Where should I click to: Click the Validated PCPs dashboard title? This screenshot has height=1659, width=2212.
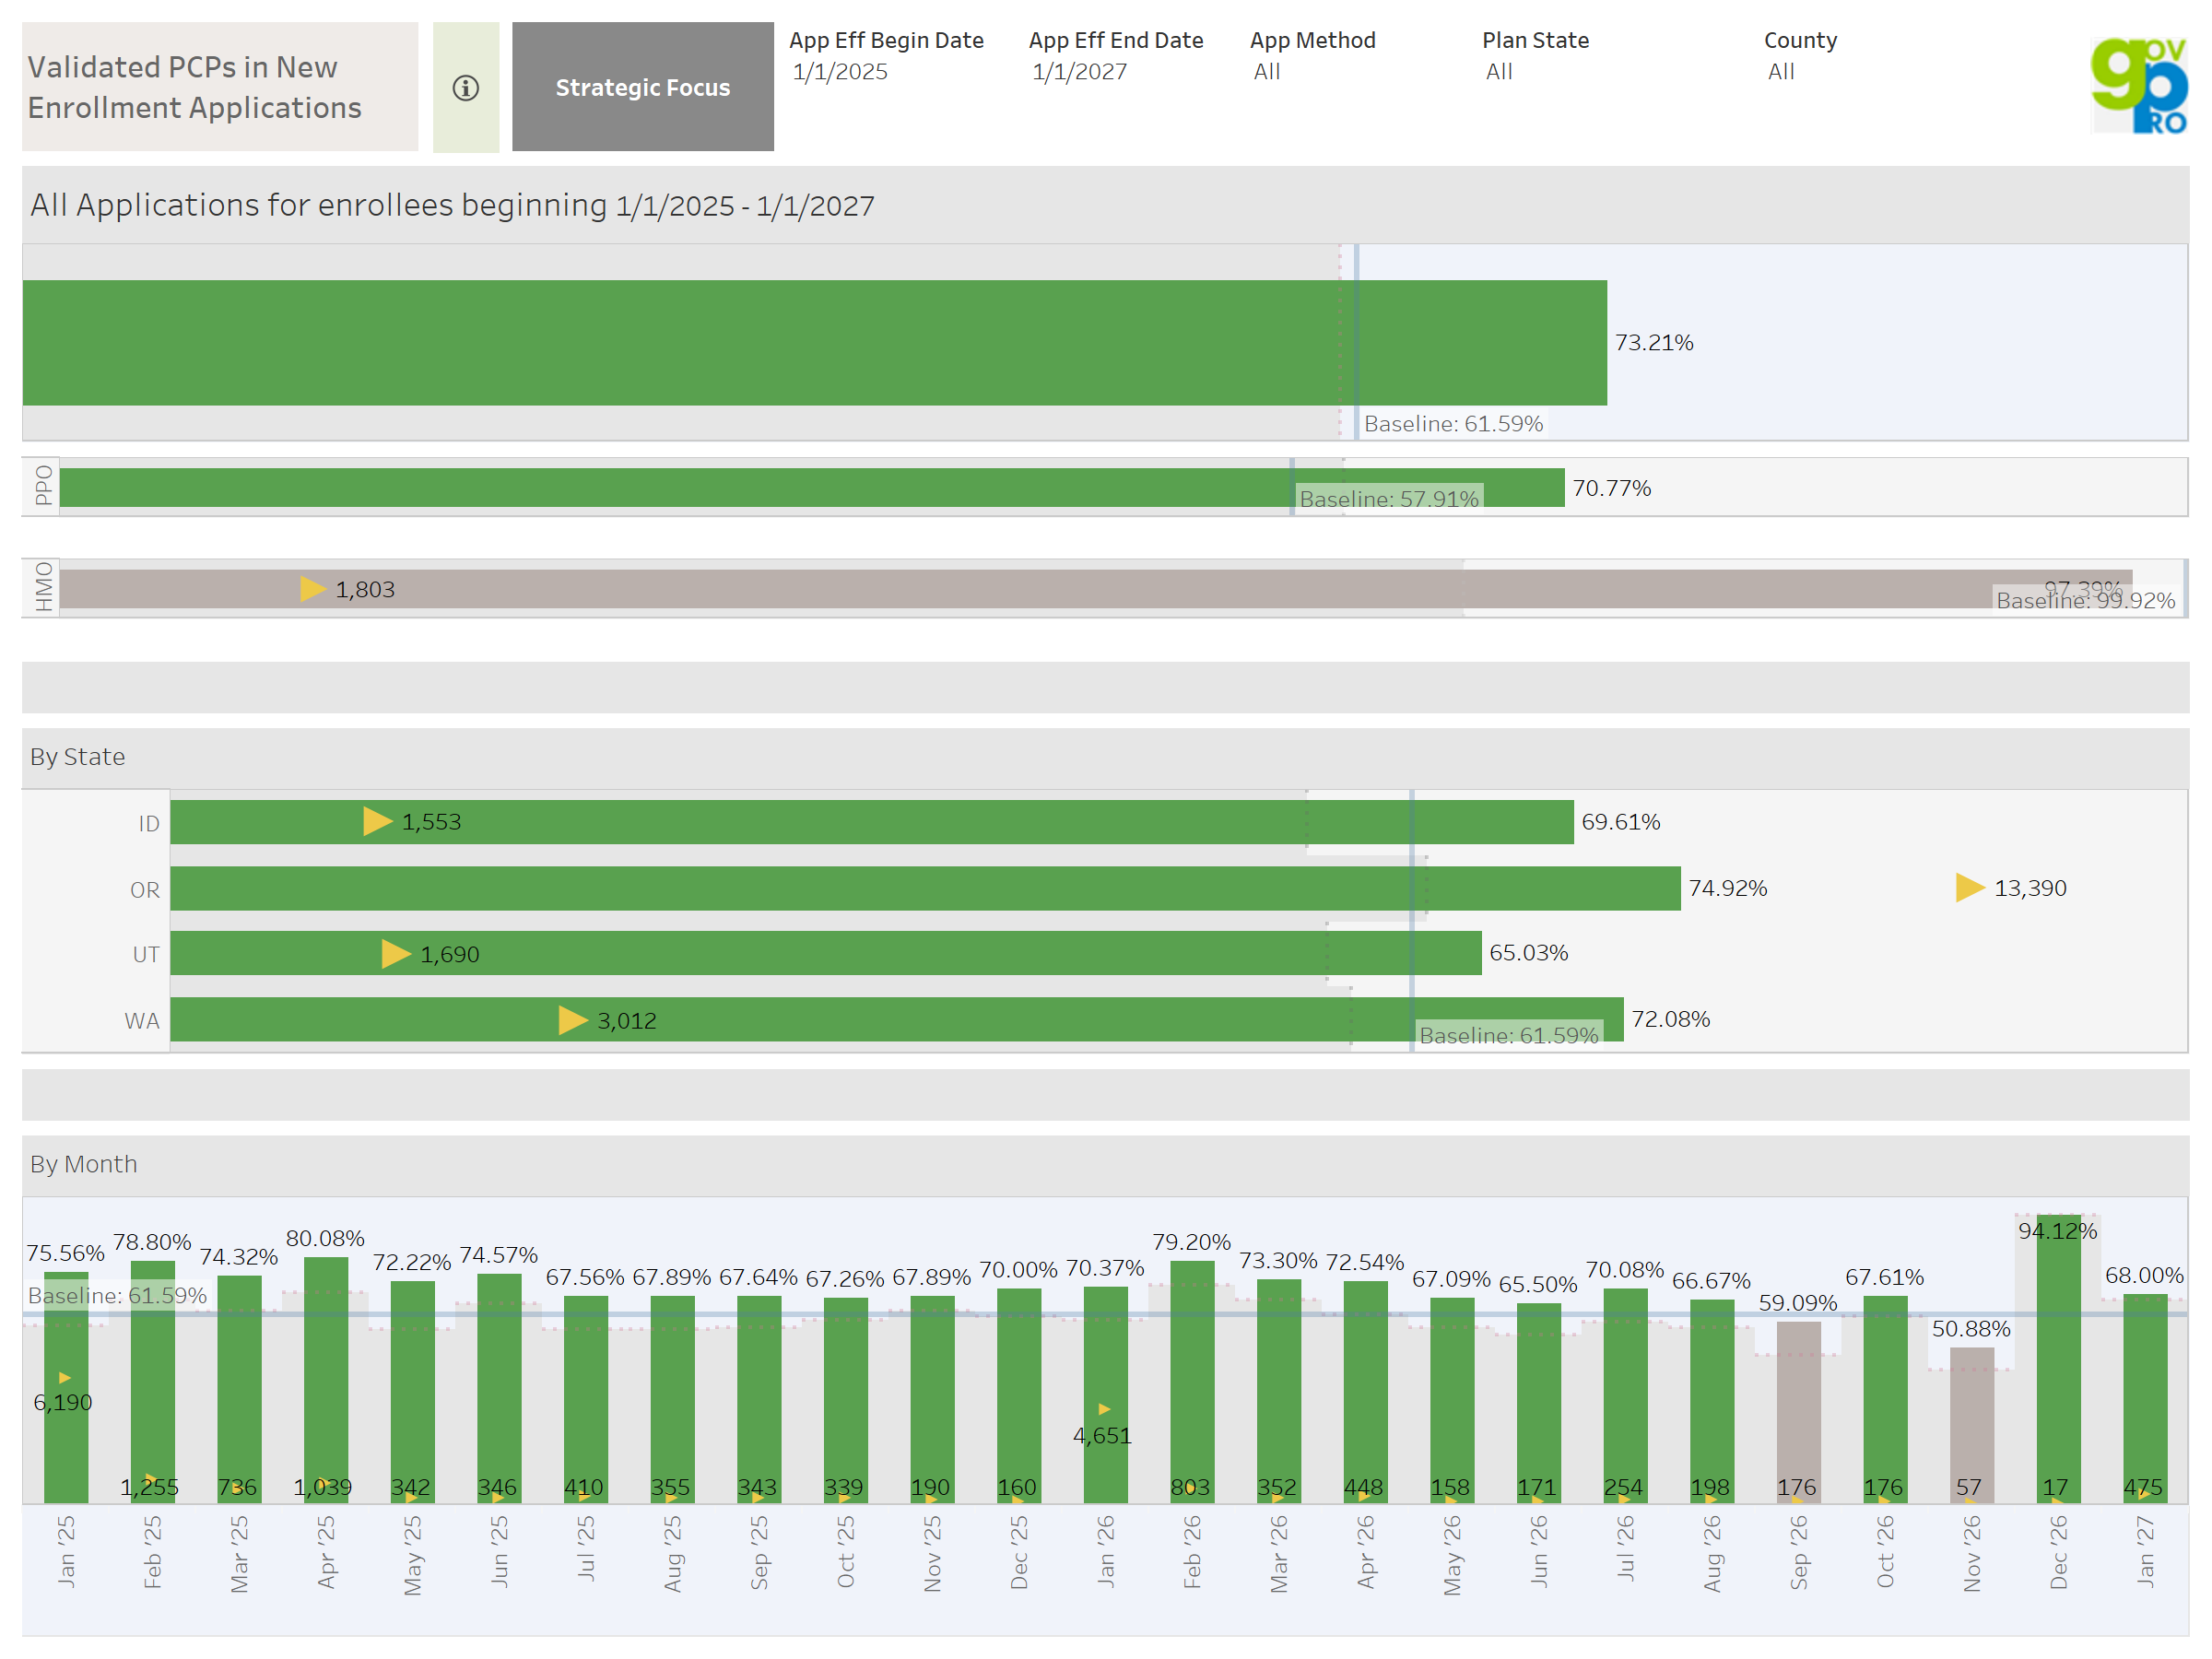click(x=194, y=87)
